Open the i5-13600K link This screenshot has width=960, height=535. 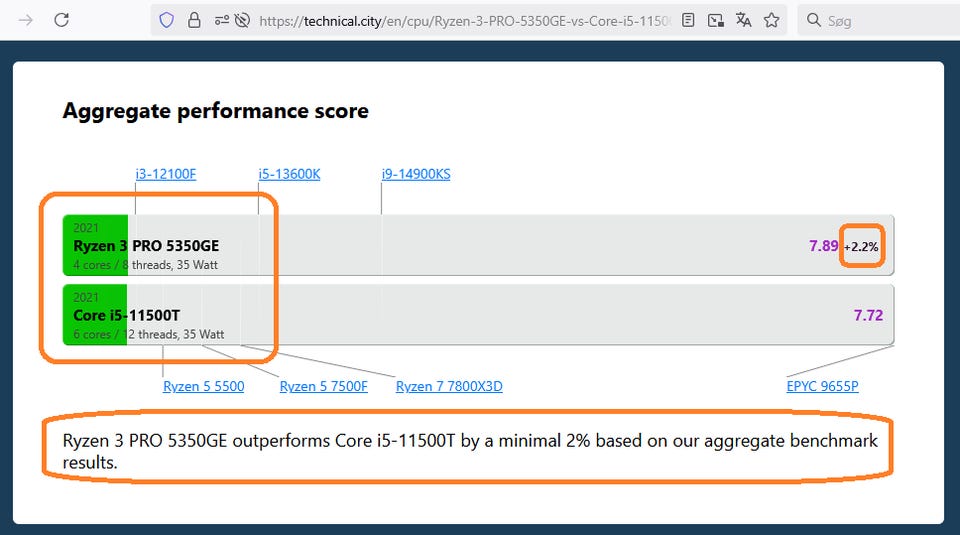tap(289, 174)
